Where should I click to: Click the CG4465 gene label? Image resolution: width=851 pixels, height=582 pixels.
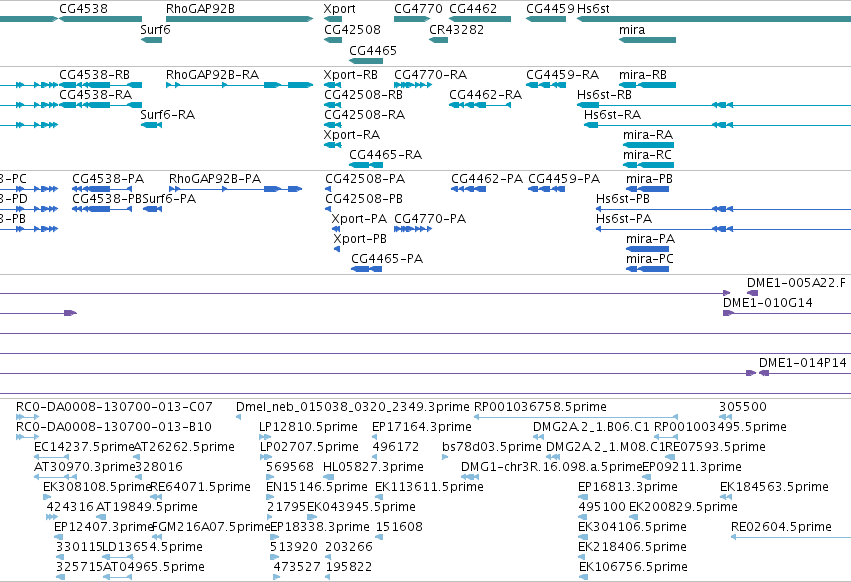pyautogui.click(x=373, y=50)
